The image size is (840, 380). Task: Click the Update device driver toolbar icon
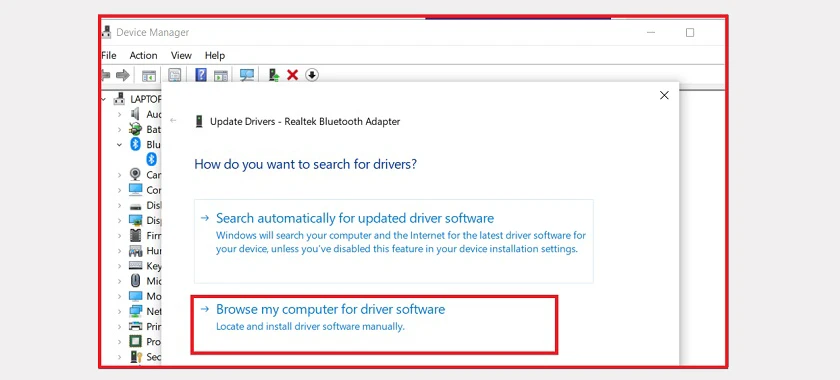274,75
